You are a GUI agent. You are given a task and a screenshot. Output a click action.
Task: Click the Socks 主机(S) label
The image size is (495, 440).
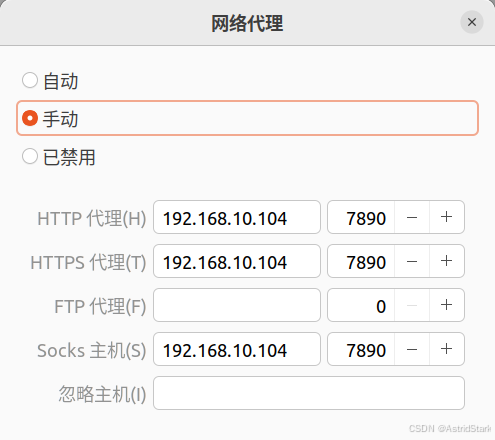[92, 351]
